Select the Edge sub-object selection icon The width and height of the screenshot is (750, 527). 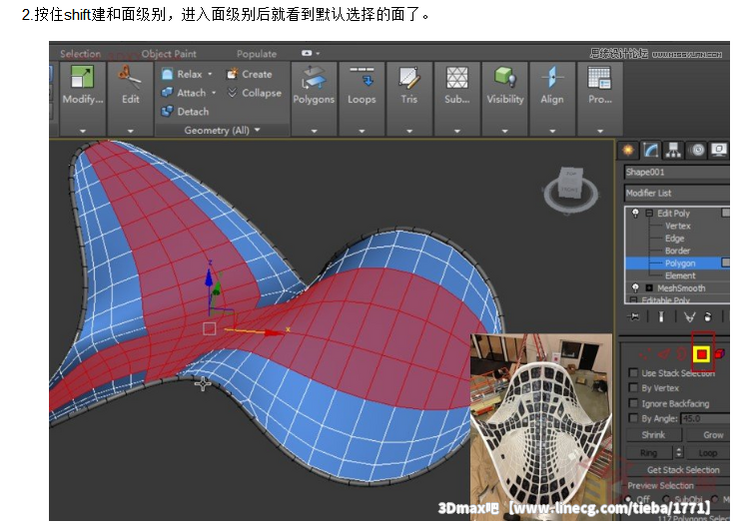point(663,354)
